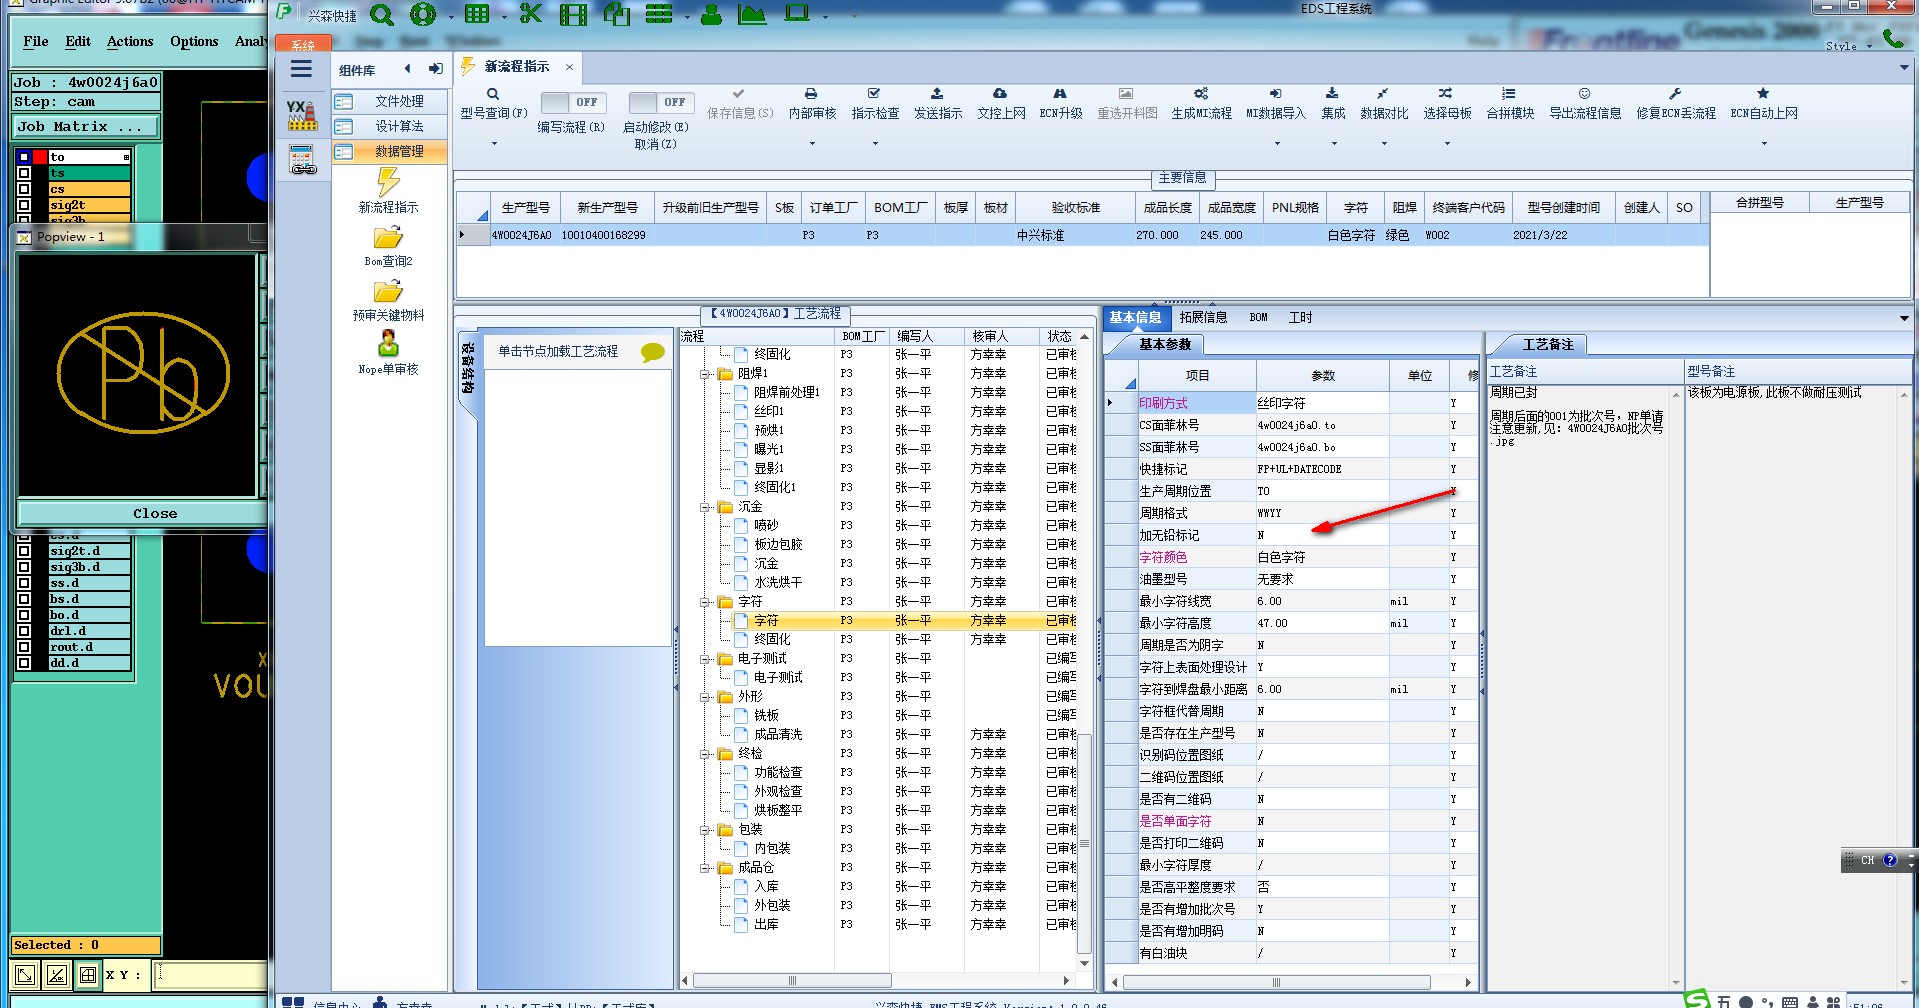Click the 修复ECN丢流程 wrench icon

1675,93
